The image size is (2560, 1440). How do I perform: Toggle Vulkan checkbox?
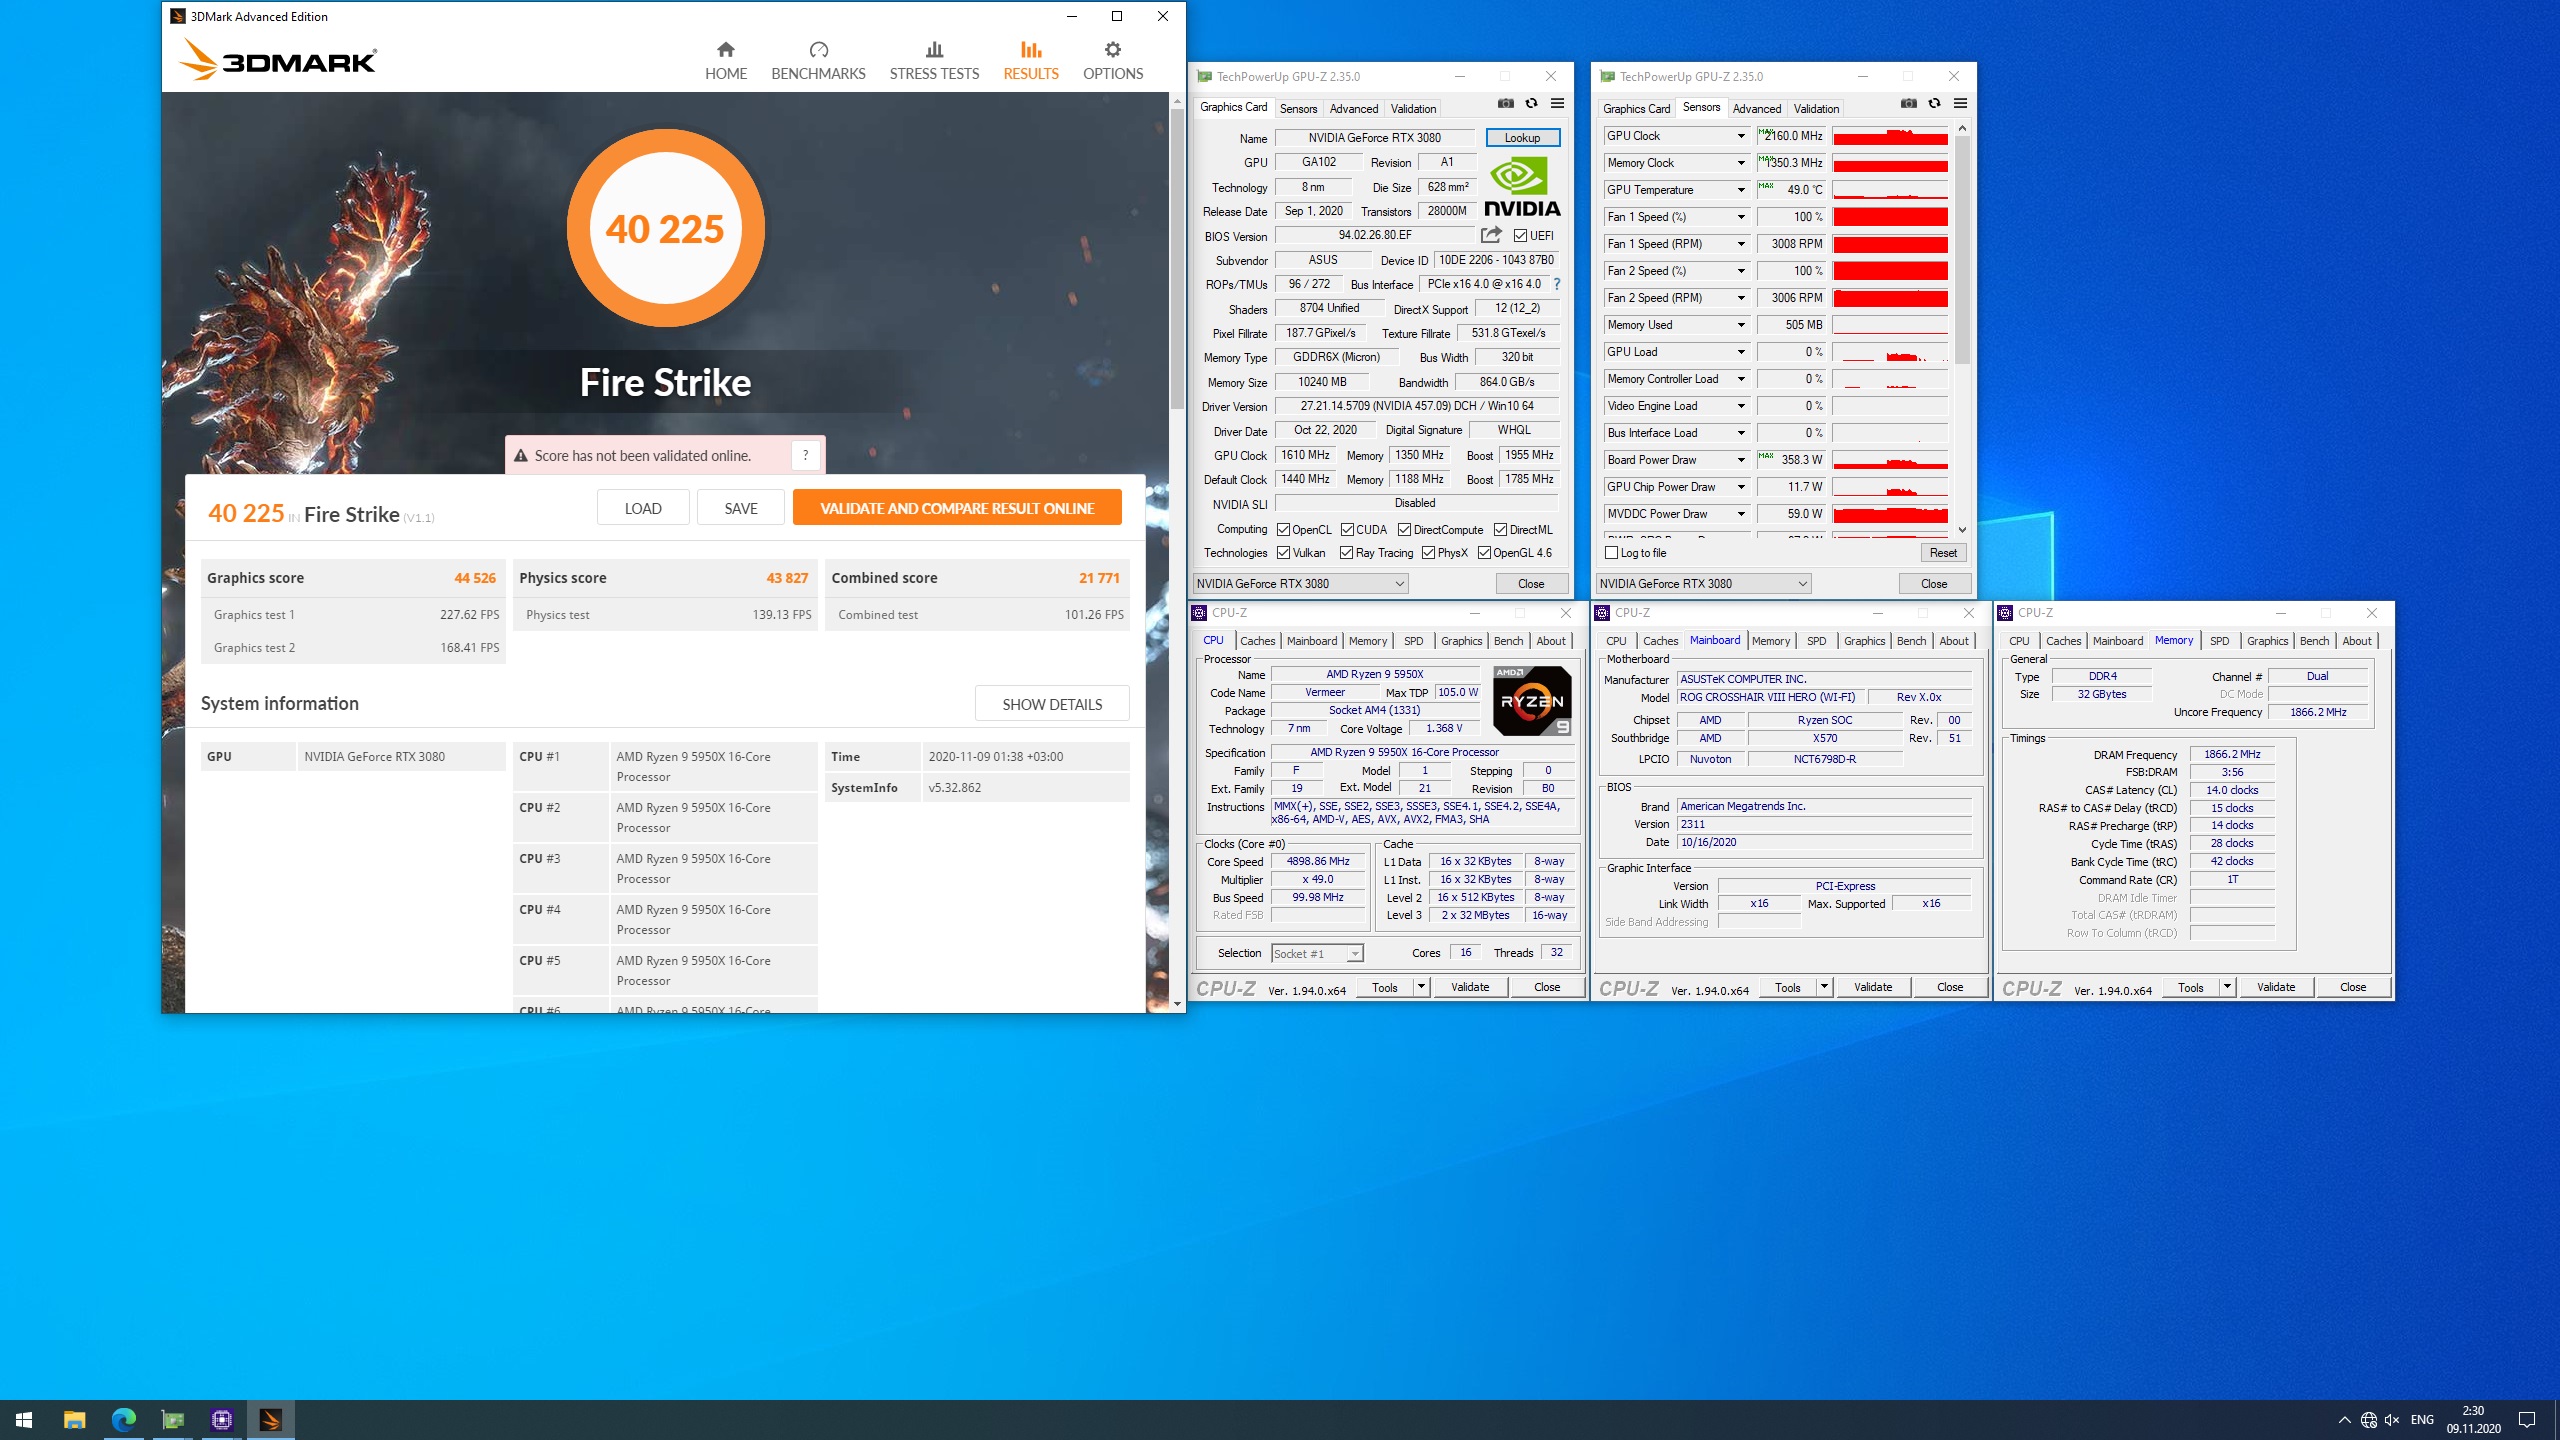[1283, 553]
